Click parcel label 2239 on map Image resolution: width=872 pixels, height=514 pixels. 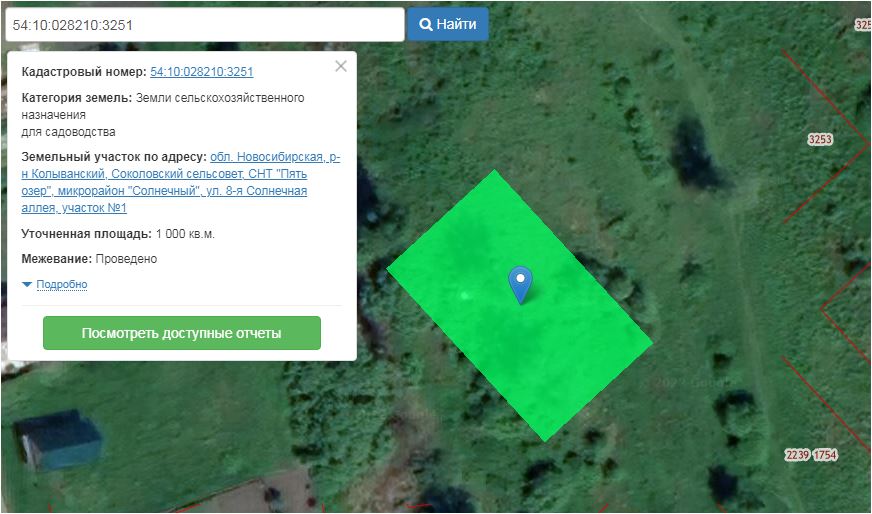(x=797, y=455)
